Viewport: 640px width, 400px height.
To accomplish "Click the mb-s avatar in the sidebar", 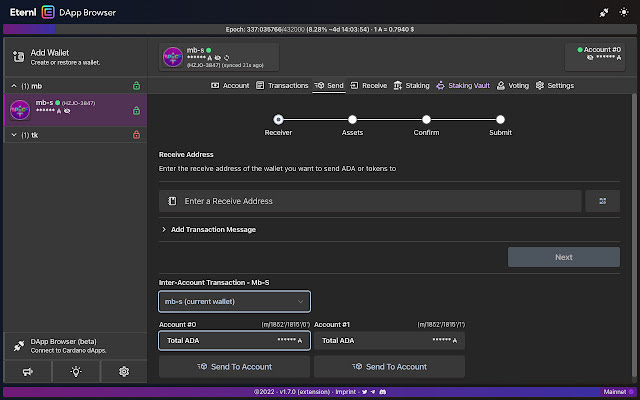I will [x=20, y=110].
